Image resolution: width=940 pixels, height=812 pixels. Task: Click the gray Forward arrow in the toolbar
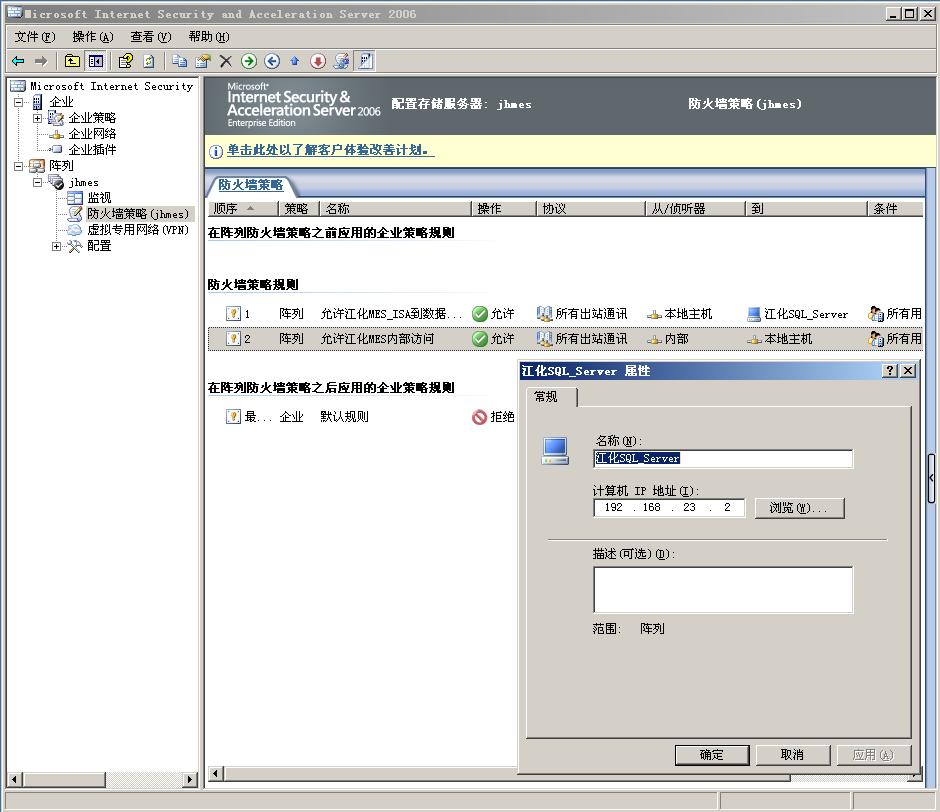tap(41, 61)
